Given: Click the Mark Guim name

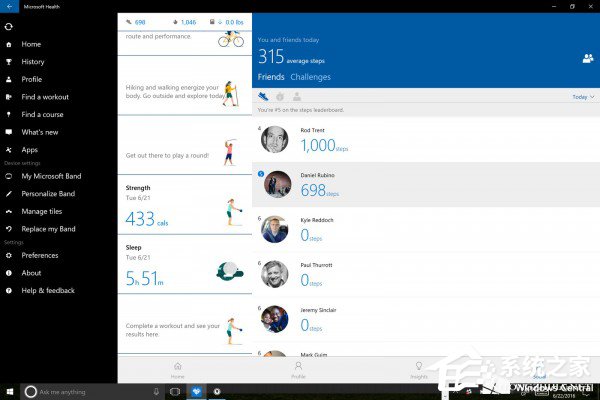Looking at the screenshot, I should (314, 354).
